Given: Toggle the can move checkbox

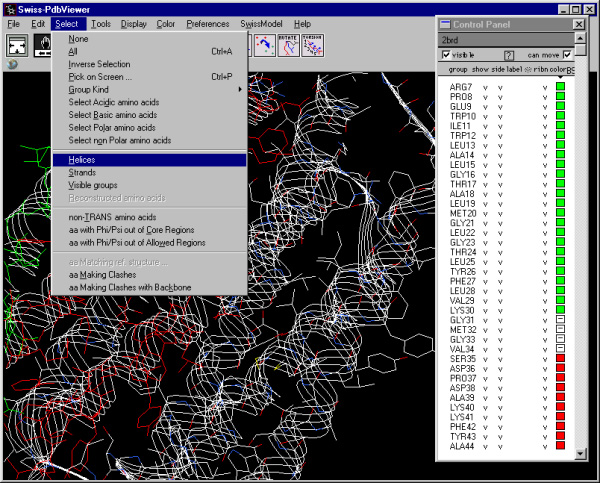Looking at the screenshot, I should 568,55.
